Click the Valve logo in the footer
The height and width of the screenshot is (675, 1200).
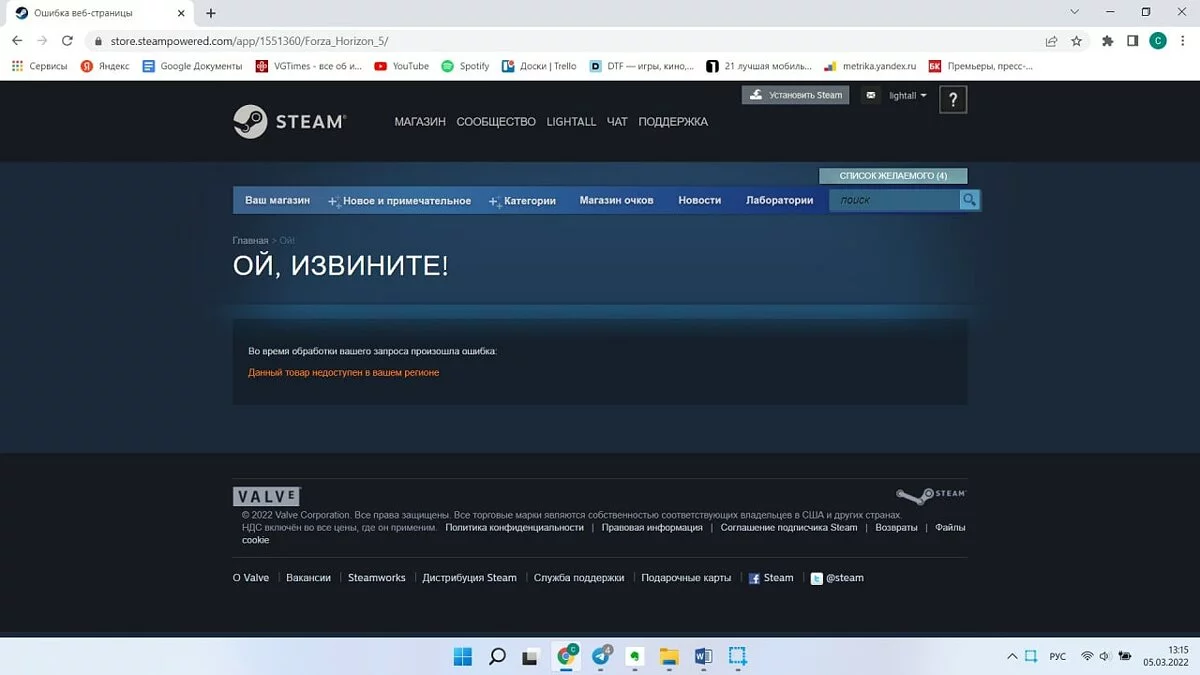[266, 496]
